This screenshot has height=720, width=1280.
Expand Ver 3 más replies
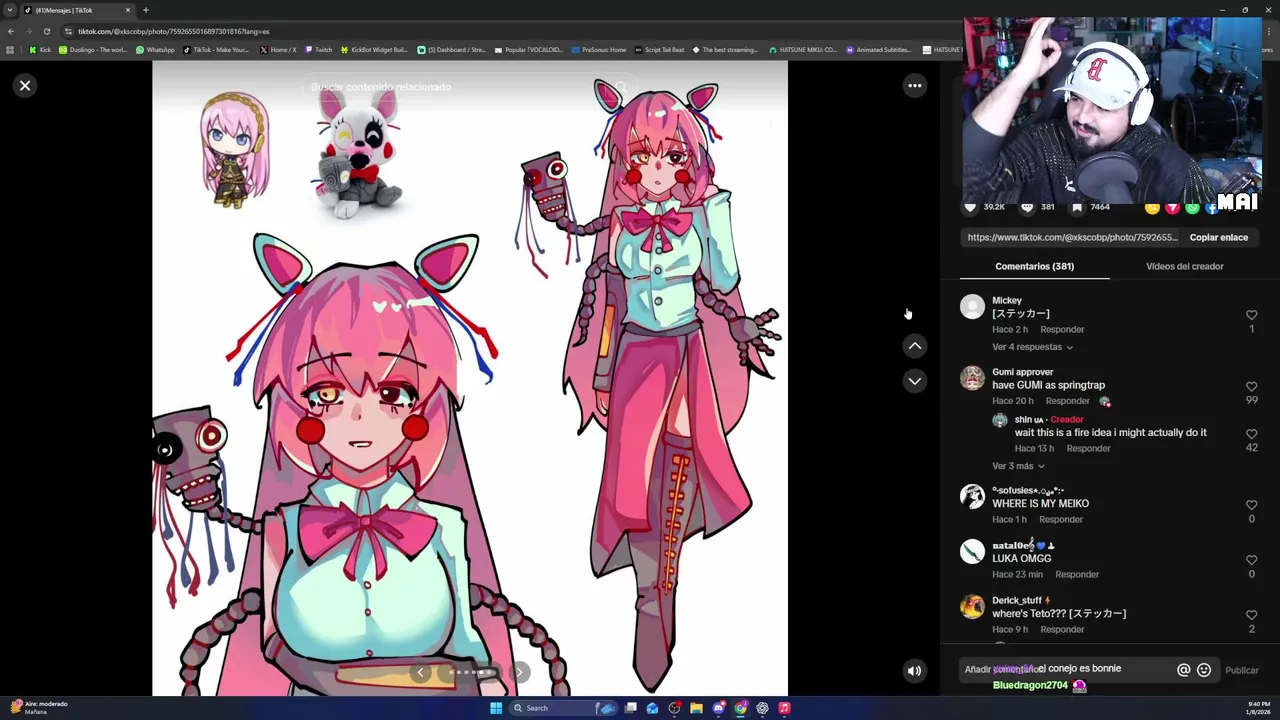pyautogui.click(x=1018, y=466)
